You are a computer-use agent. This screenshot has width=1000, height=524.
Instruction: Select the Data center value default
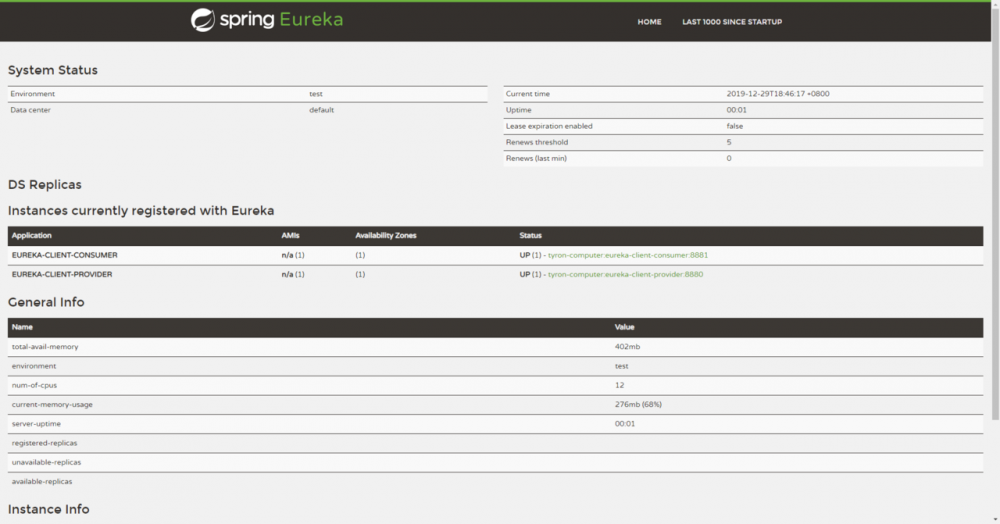point(321,110)
